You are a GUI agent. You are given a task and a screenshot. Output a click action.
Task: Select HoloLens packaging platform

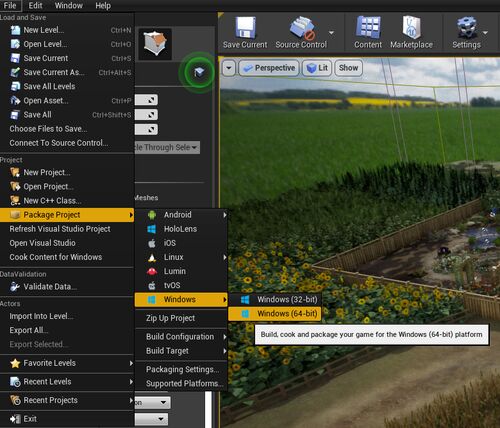[181, 229]
